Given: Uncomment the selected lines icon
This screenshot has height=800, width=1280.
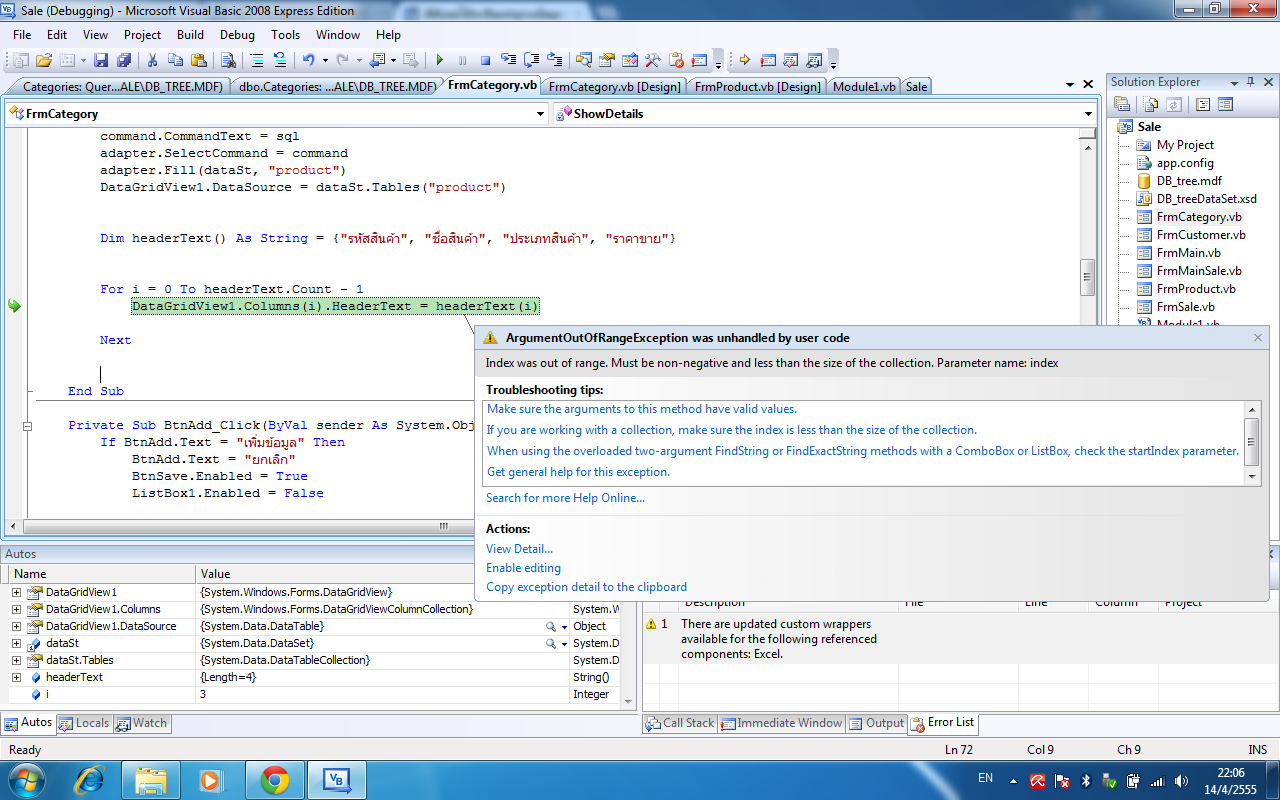Looking at the screenshot, I should 279,60.
